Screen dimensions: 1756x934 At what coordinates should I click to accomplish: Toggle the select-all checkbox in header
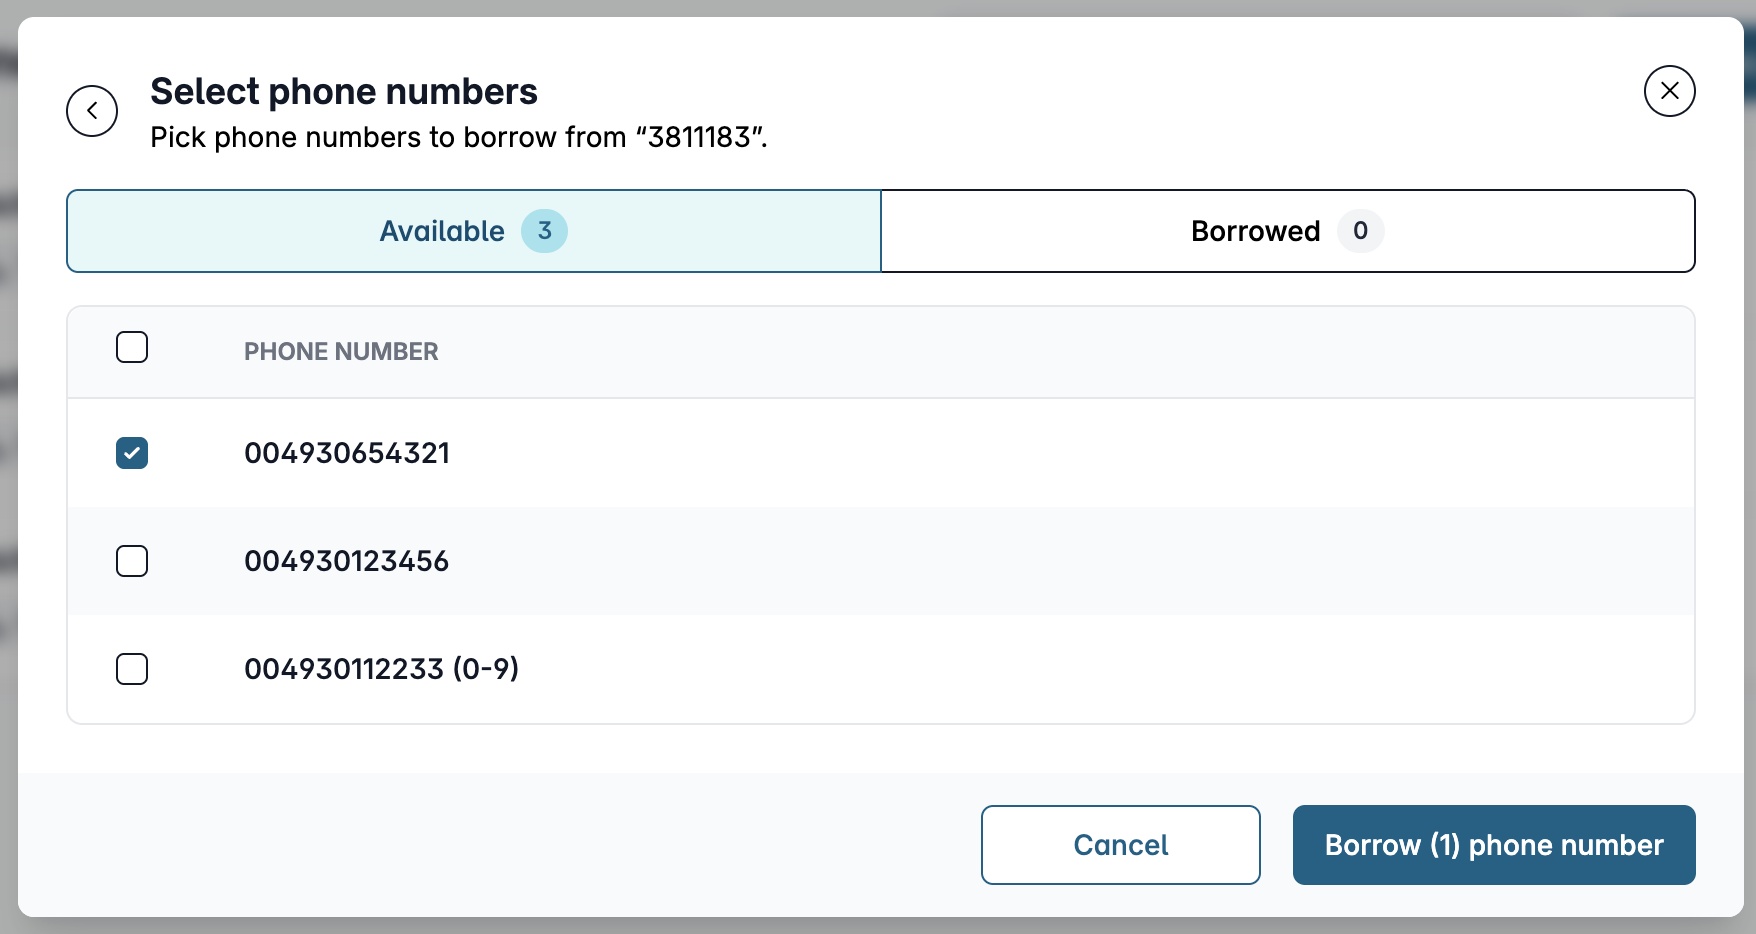tap(132, 347)
